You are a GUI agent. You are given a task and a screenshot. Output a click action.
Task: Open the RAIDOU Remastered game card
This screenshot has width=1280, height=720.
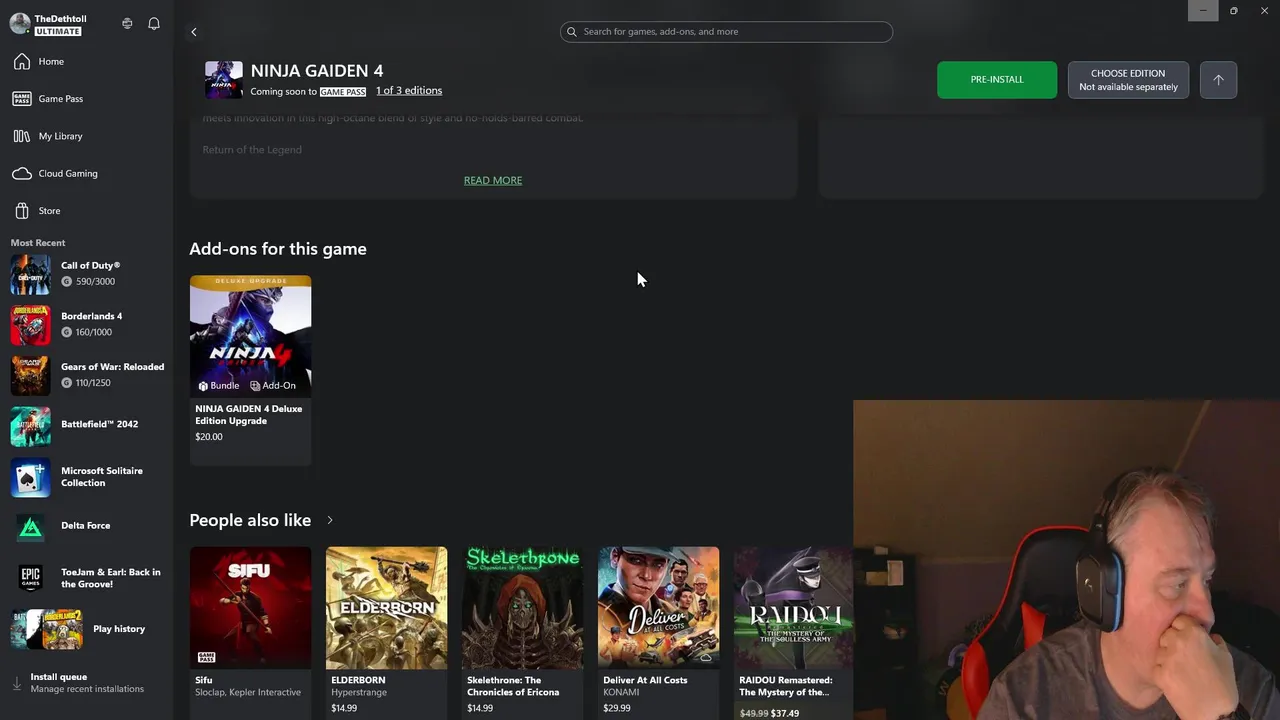coord(793,632)
